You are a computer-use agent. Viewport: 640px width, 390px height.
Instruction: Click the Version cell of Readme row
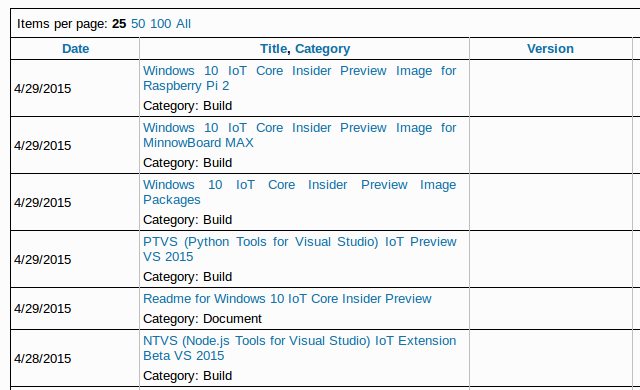[x=551, y=308]
